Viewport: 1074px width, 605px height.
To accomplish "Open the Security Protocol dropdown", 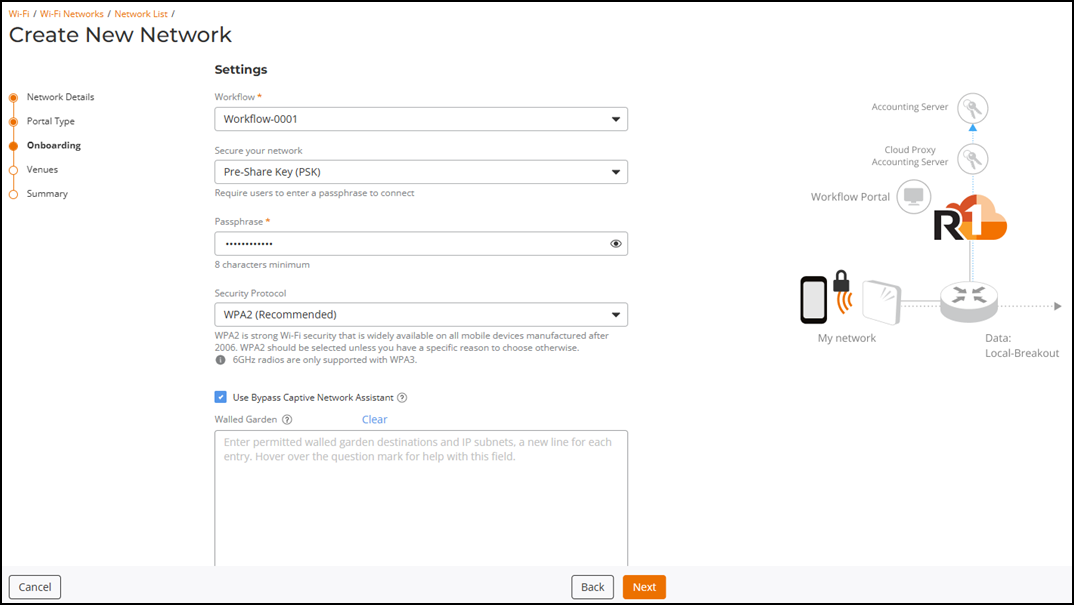I will [421, 315].
